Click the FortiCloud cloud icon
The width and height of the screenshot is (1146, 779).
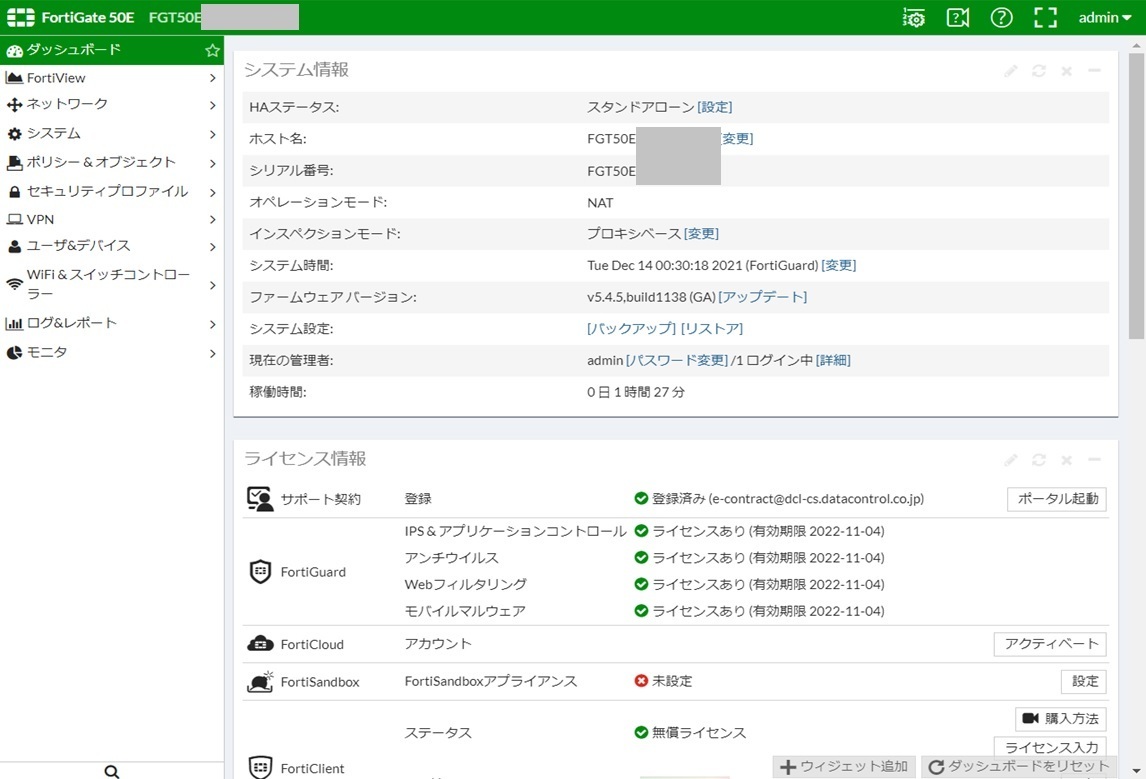[260, 644]
